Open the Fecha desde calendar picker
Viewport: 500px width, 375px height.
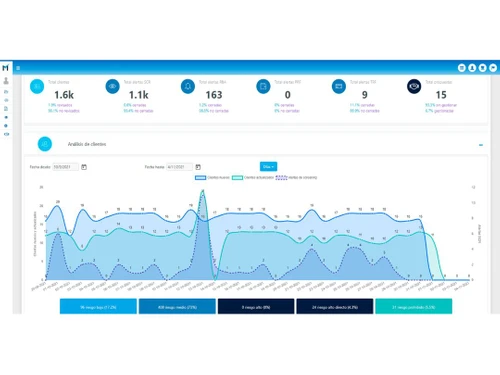(84, 167)
